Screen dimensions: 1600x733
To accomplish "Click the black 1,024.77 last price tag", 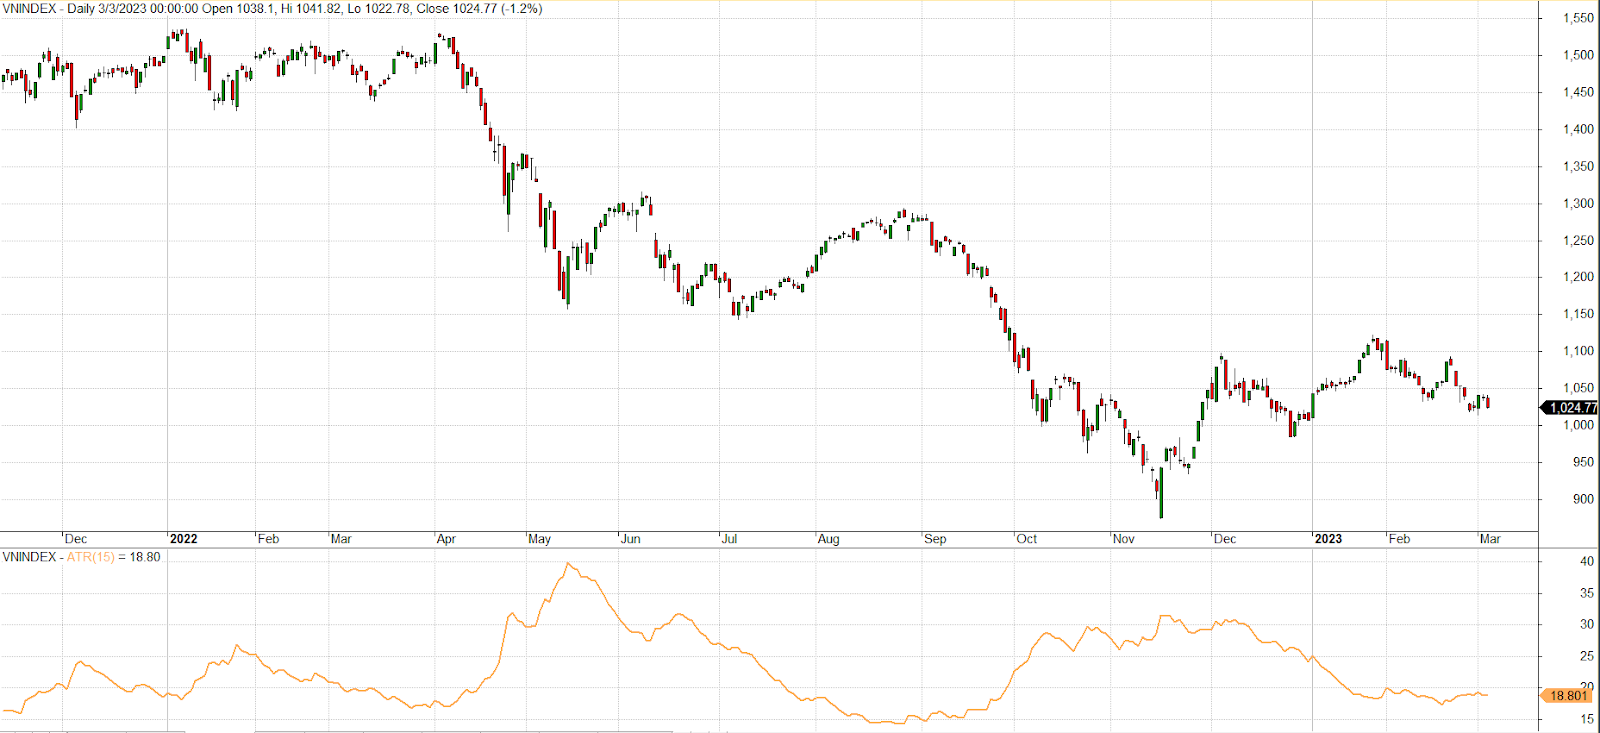I will click(x=1570, y=407).
